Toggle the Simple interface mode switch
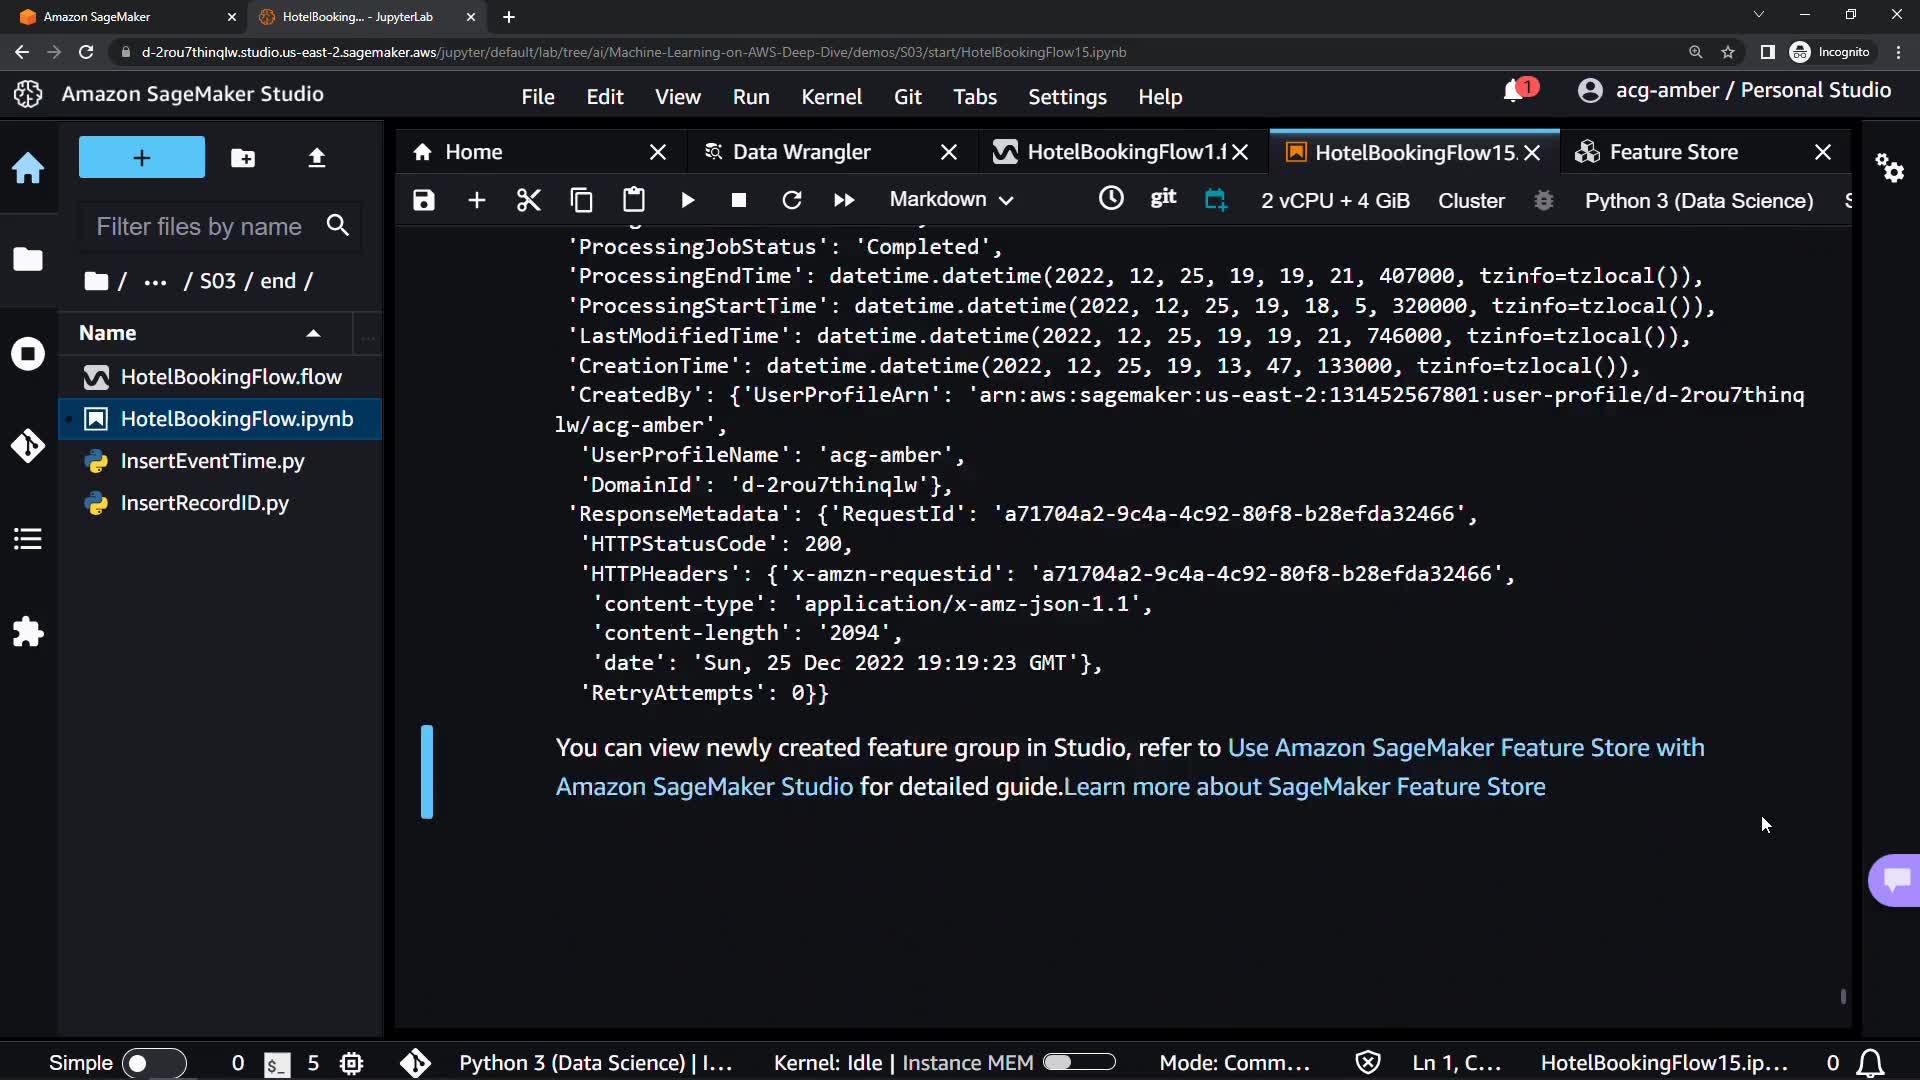1920x1080 pixels. (153, 1063)
